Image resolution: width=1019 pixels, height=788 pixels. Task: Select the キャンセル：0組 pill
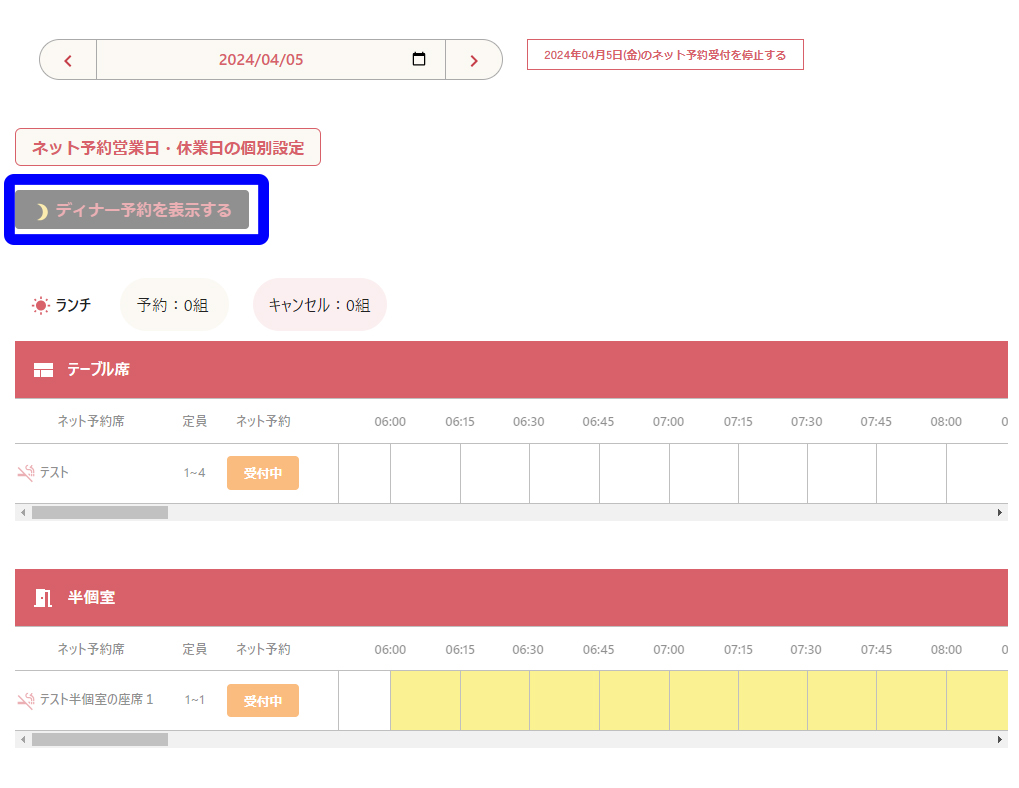point(319,305)
